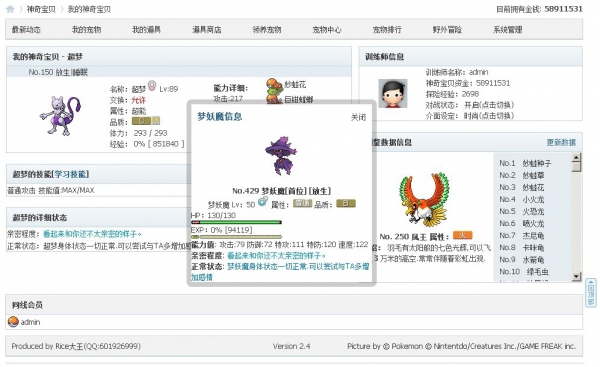
Task: Open the 我的宠物 menu item
Action: coord(86,29)
